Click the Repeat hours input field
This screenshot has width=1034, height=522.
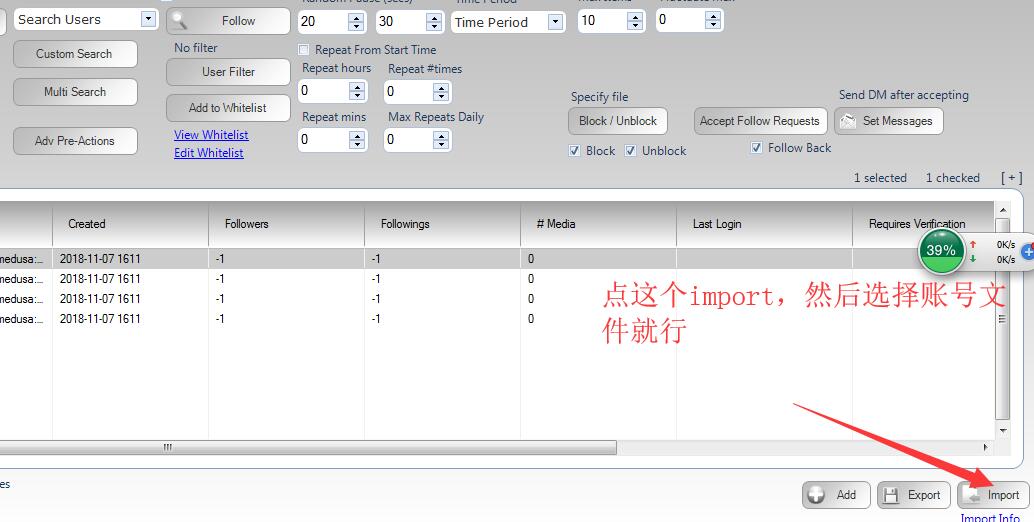(x=324, y=91)
